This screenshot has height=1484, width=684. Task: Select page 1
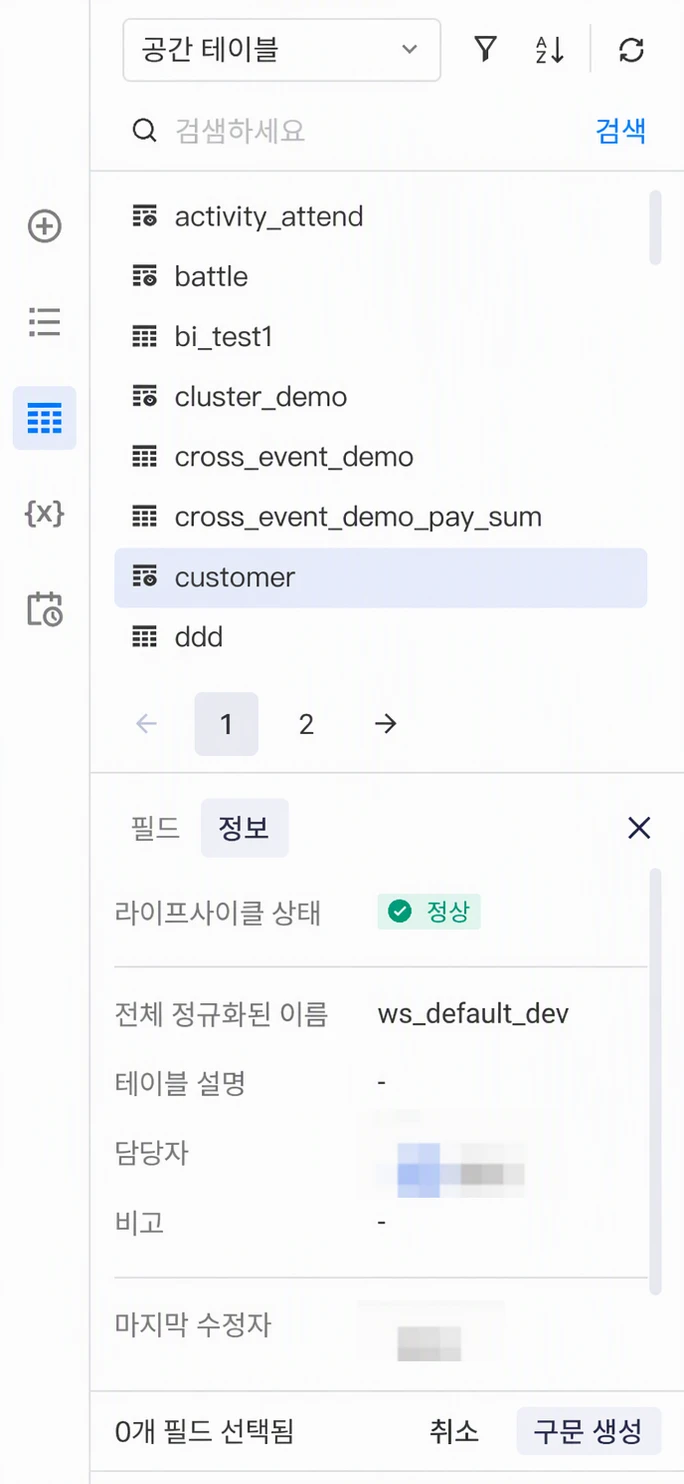[226, 724]
